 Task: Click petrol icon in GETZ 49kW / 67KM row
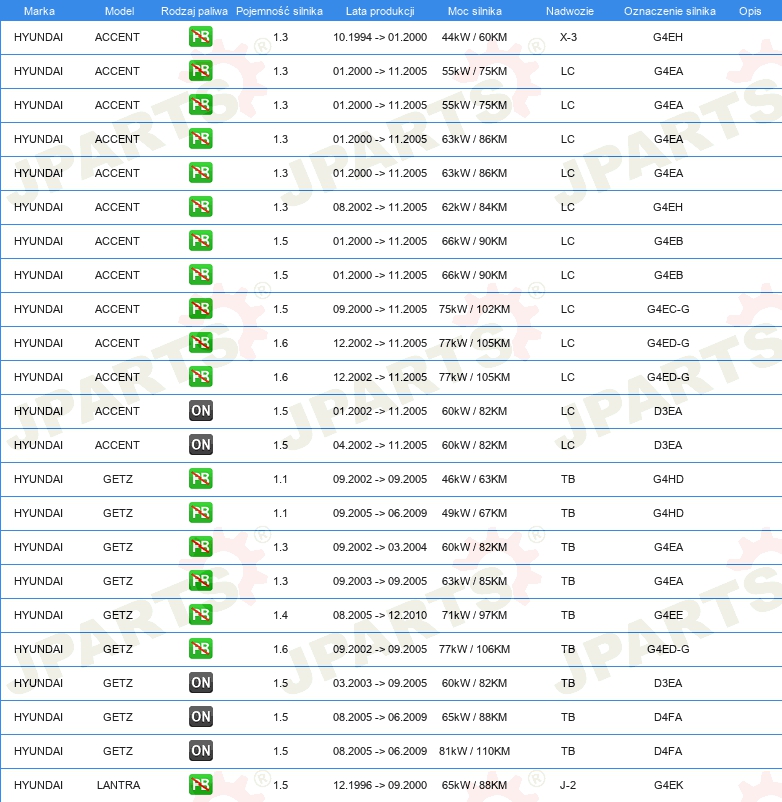(x=200, y=513)
